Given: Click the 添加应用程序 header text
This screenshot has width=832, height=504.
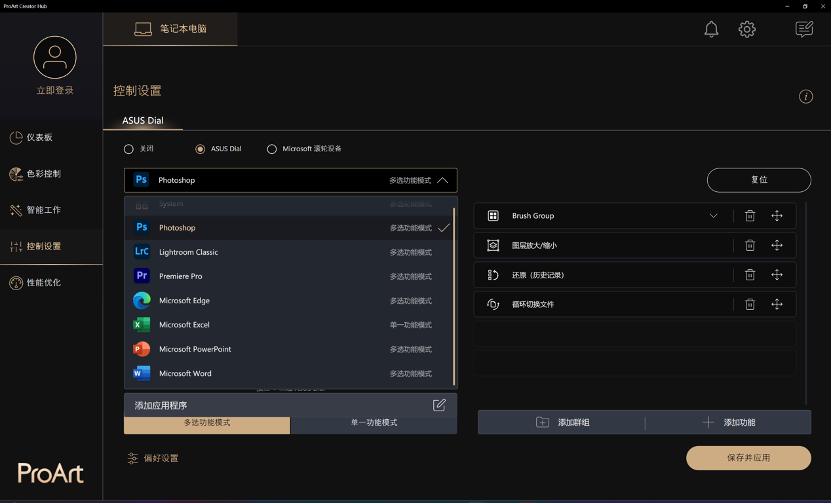Looking at the screenshot, I should tap(161, 405).
